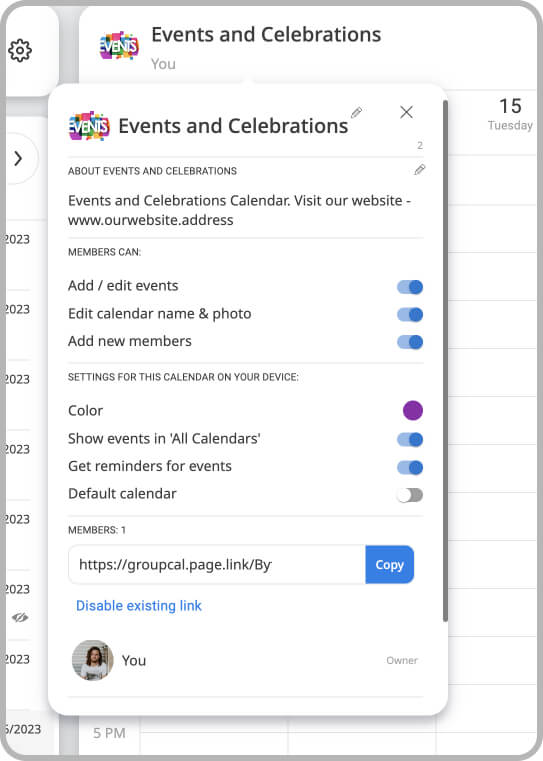This screenshot has height=761, width=543.
Task: Close the calendar details popup
Action: pos(406,112)
